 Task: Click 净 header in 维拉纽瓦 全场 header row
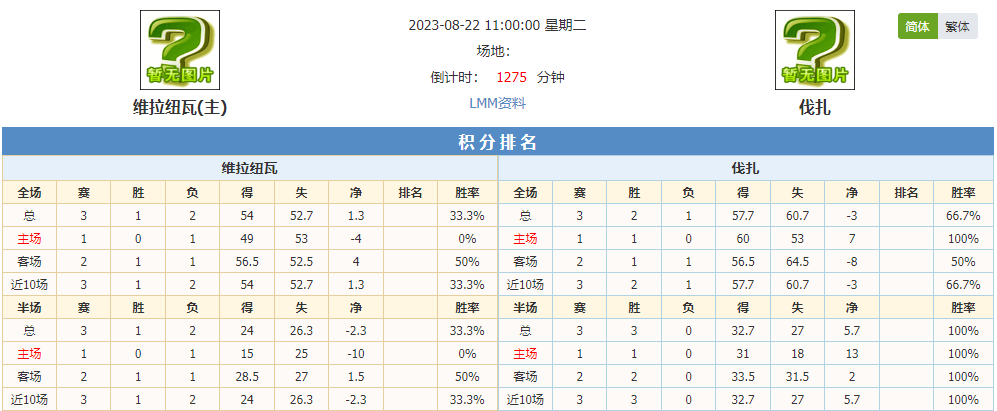tap(356, 193)
